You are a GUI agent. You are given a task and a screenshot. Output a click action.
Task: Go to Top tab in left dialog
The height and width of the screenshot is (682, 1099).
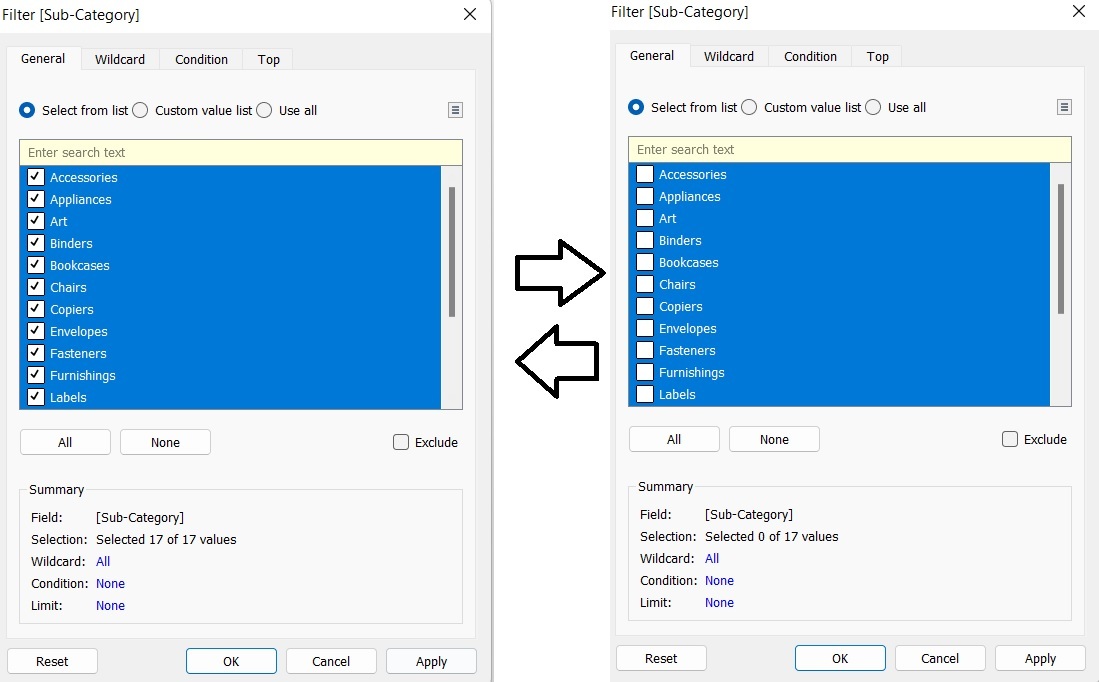268,60
